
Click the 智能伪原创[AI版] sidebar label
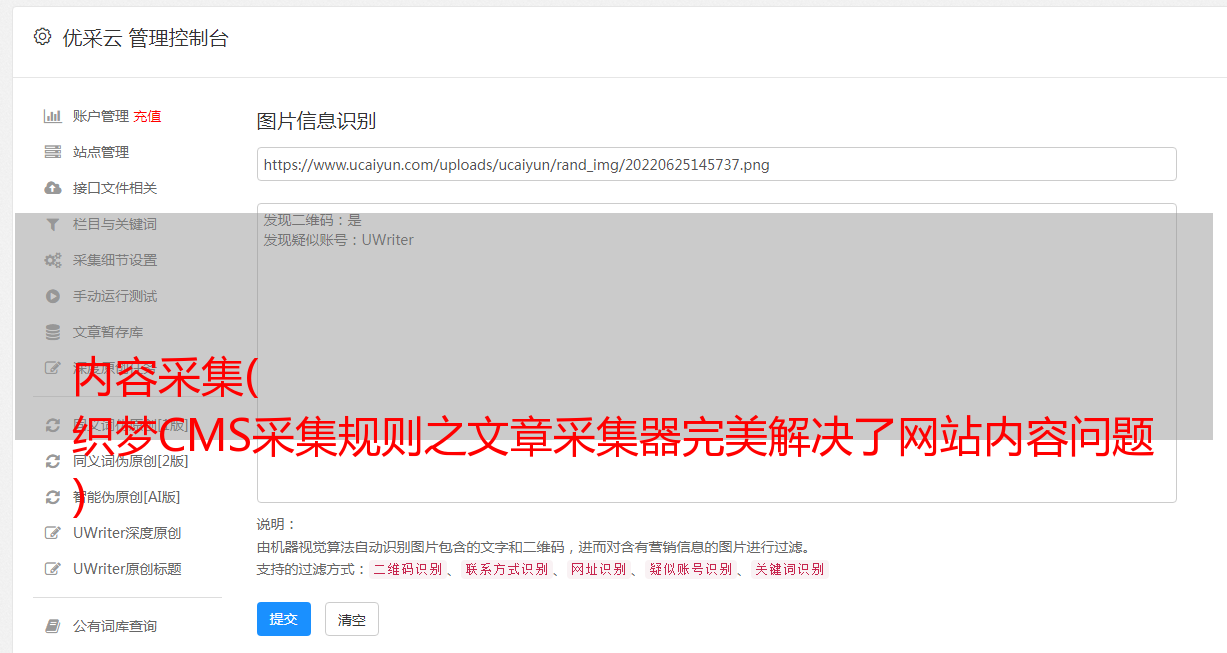pyautogui.click(x=127, y=497)
